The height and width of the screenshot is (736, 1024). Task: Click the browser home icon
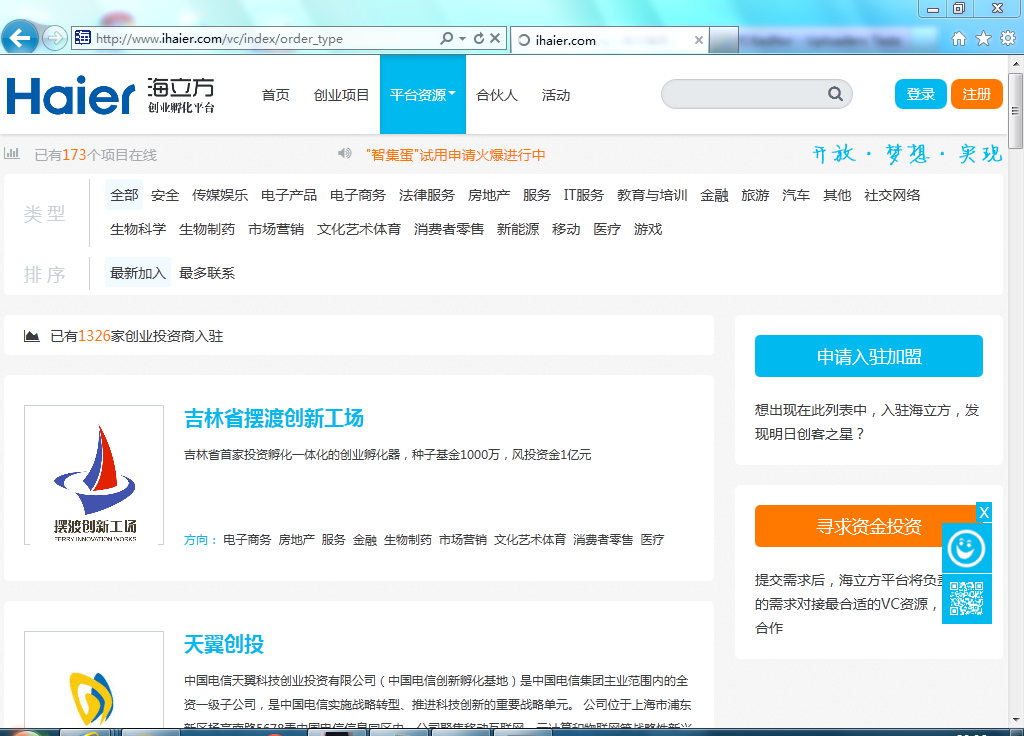(959, 39)
